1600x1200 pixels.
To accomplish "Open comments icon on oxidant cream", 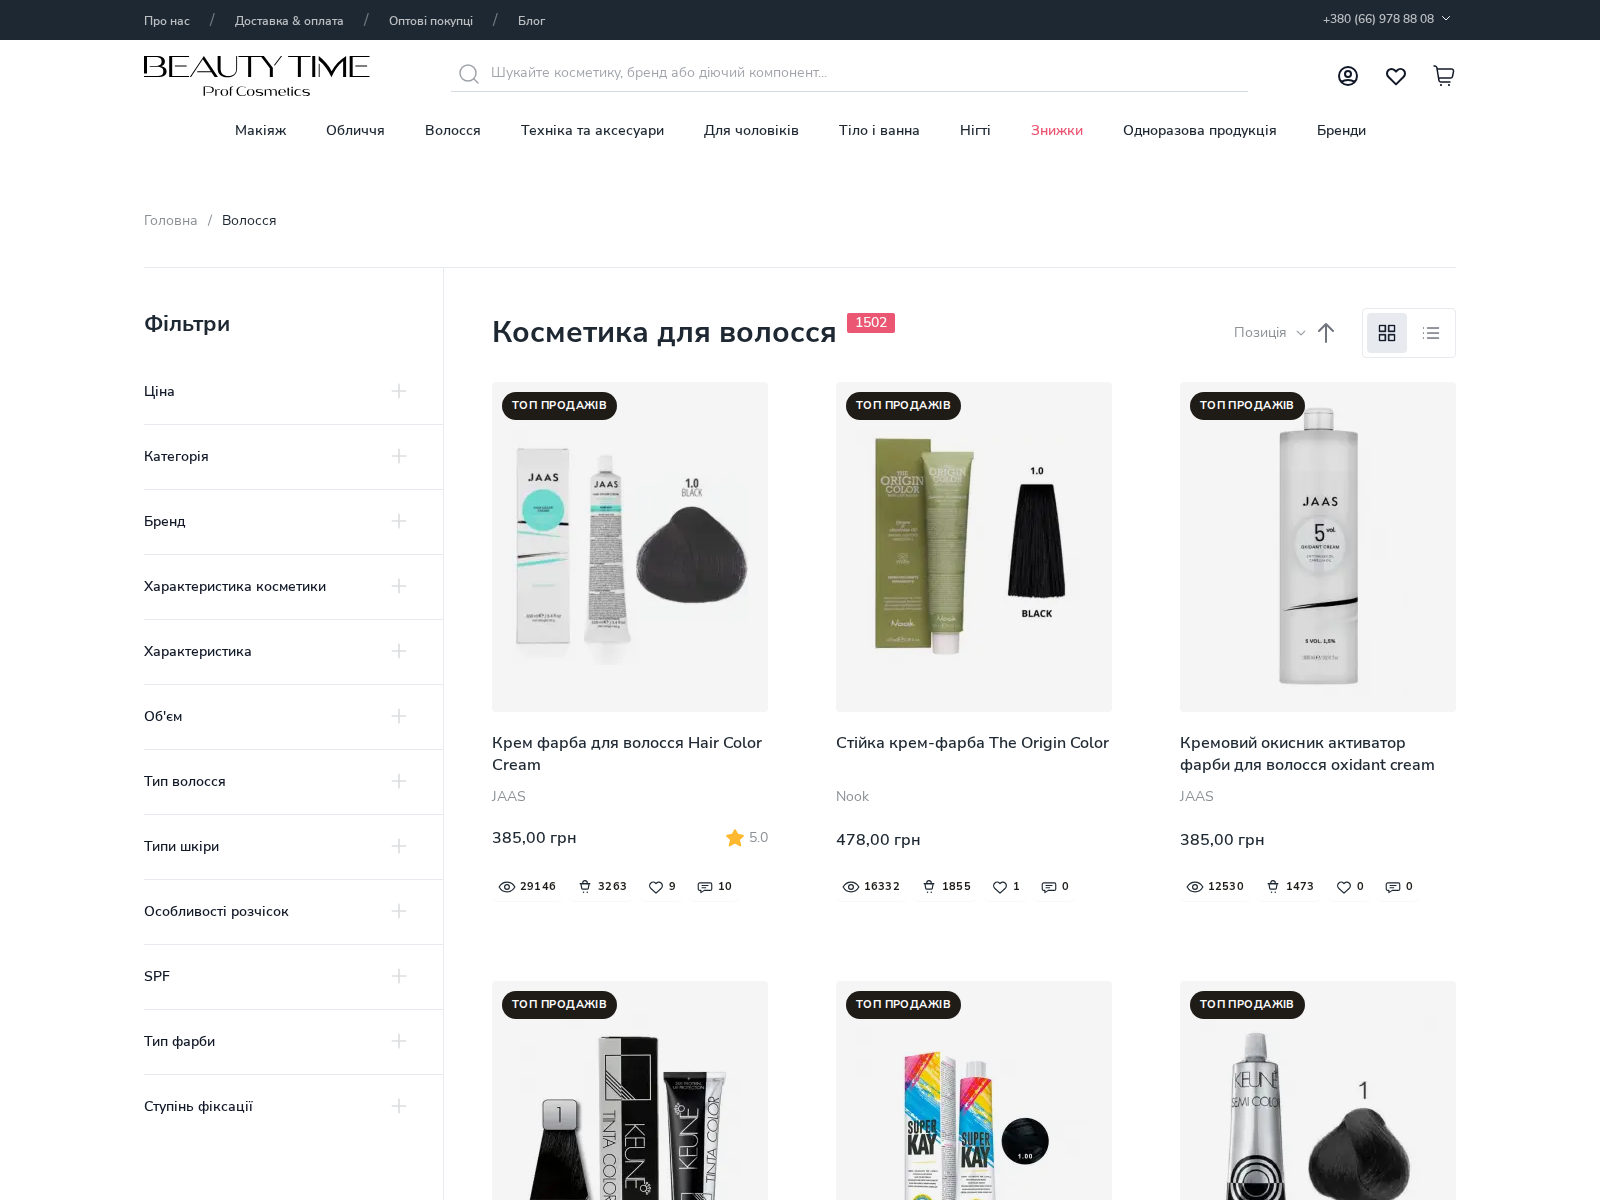I will (x=1393, y=887).
